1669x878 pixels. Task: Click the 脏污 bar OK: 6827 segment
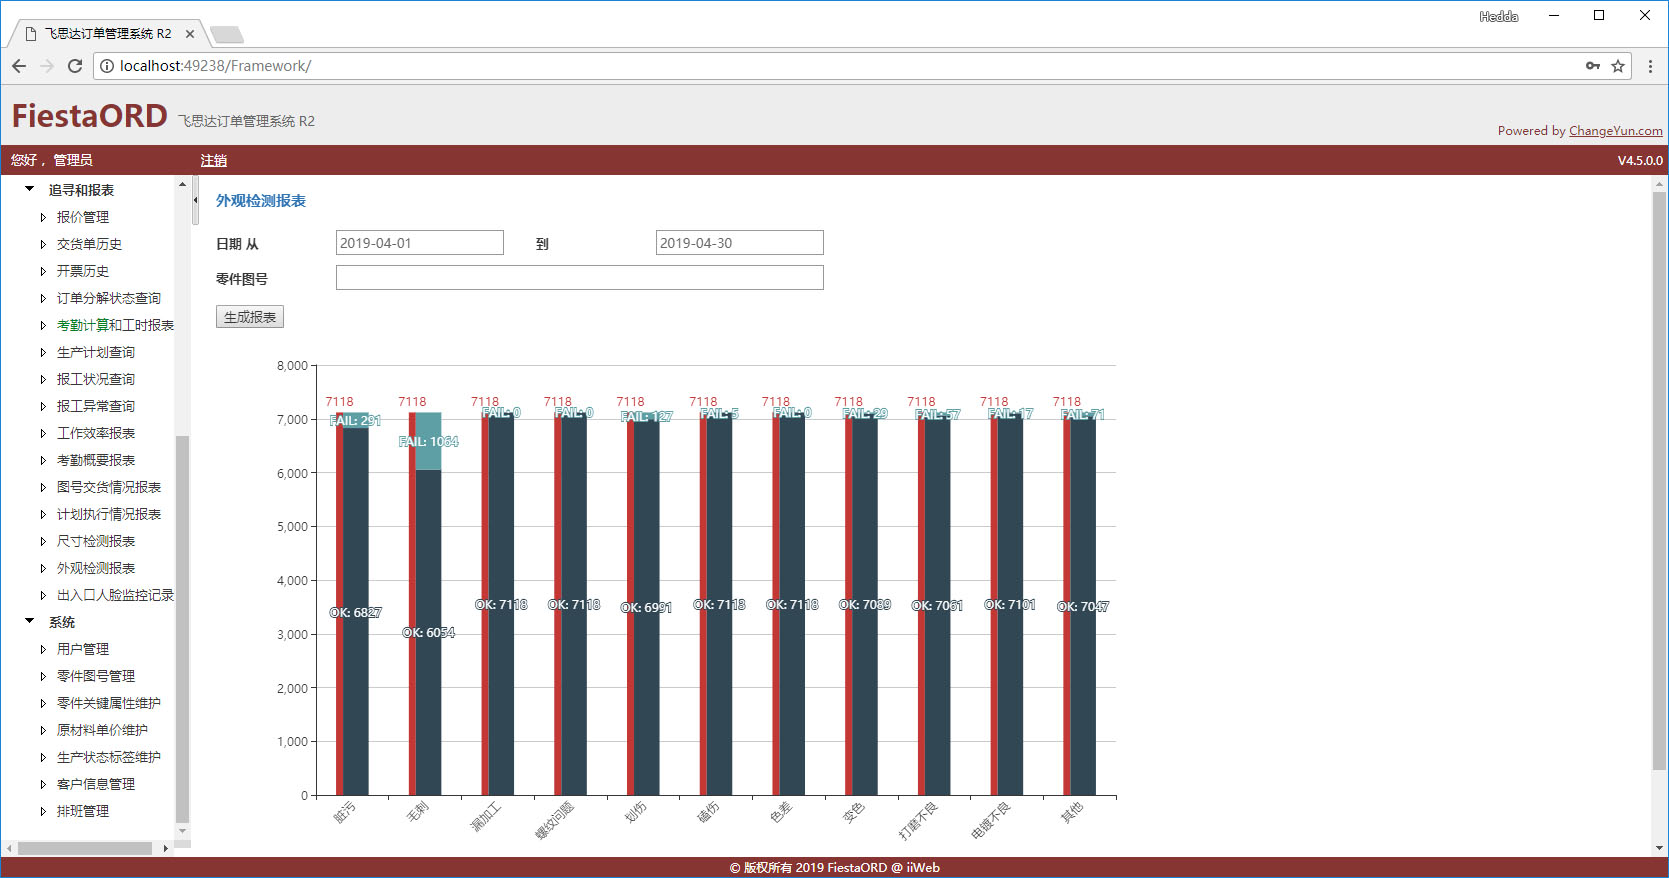pyautogui.click(x=356, y=612)
